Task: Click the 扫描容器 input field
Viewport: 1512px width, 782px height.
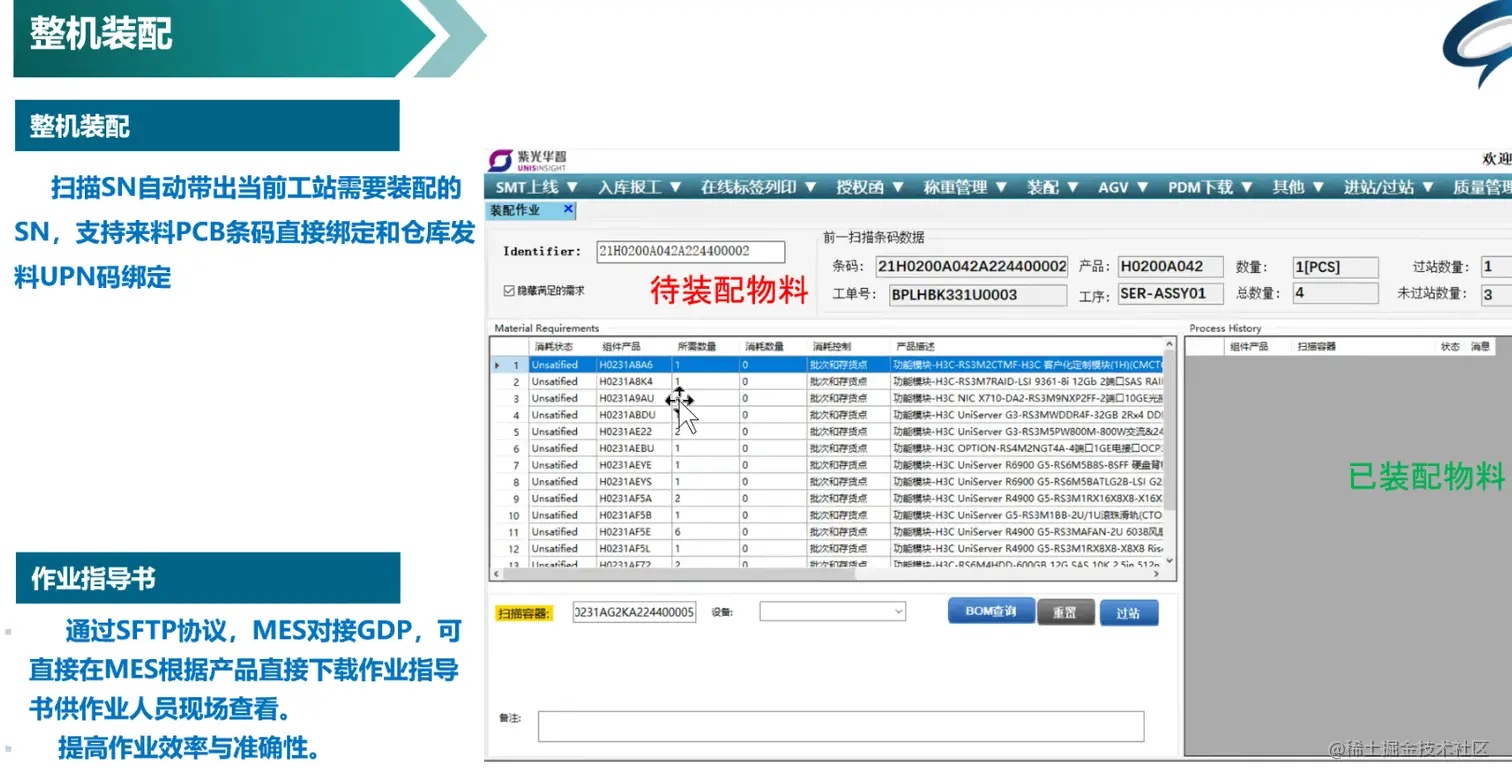Action: 634,612
